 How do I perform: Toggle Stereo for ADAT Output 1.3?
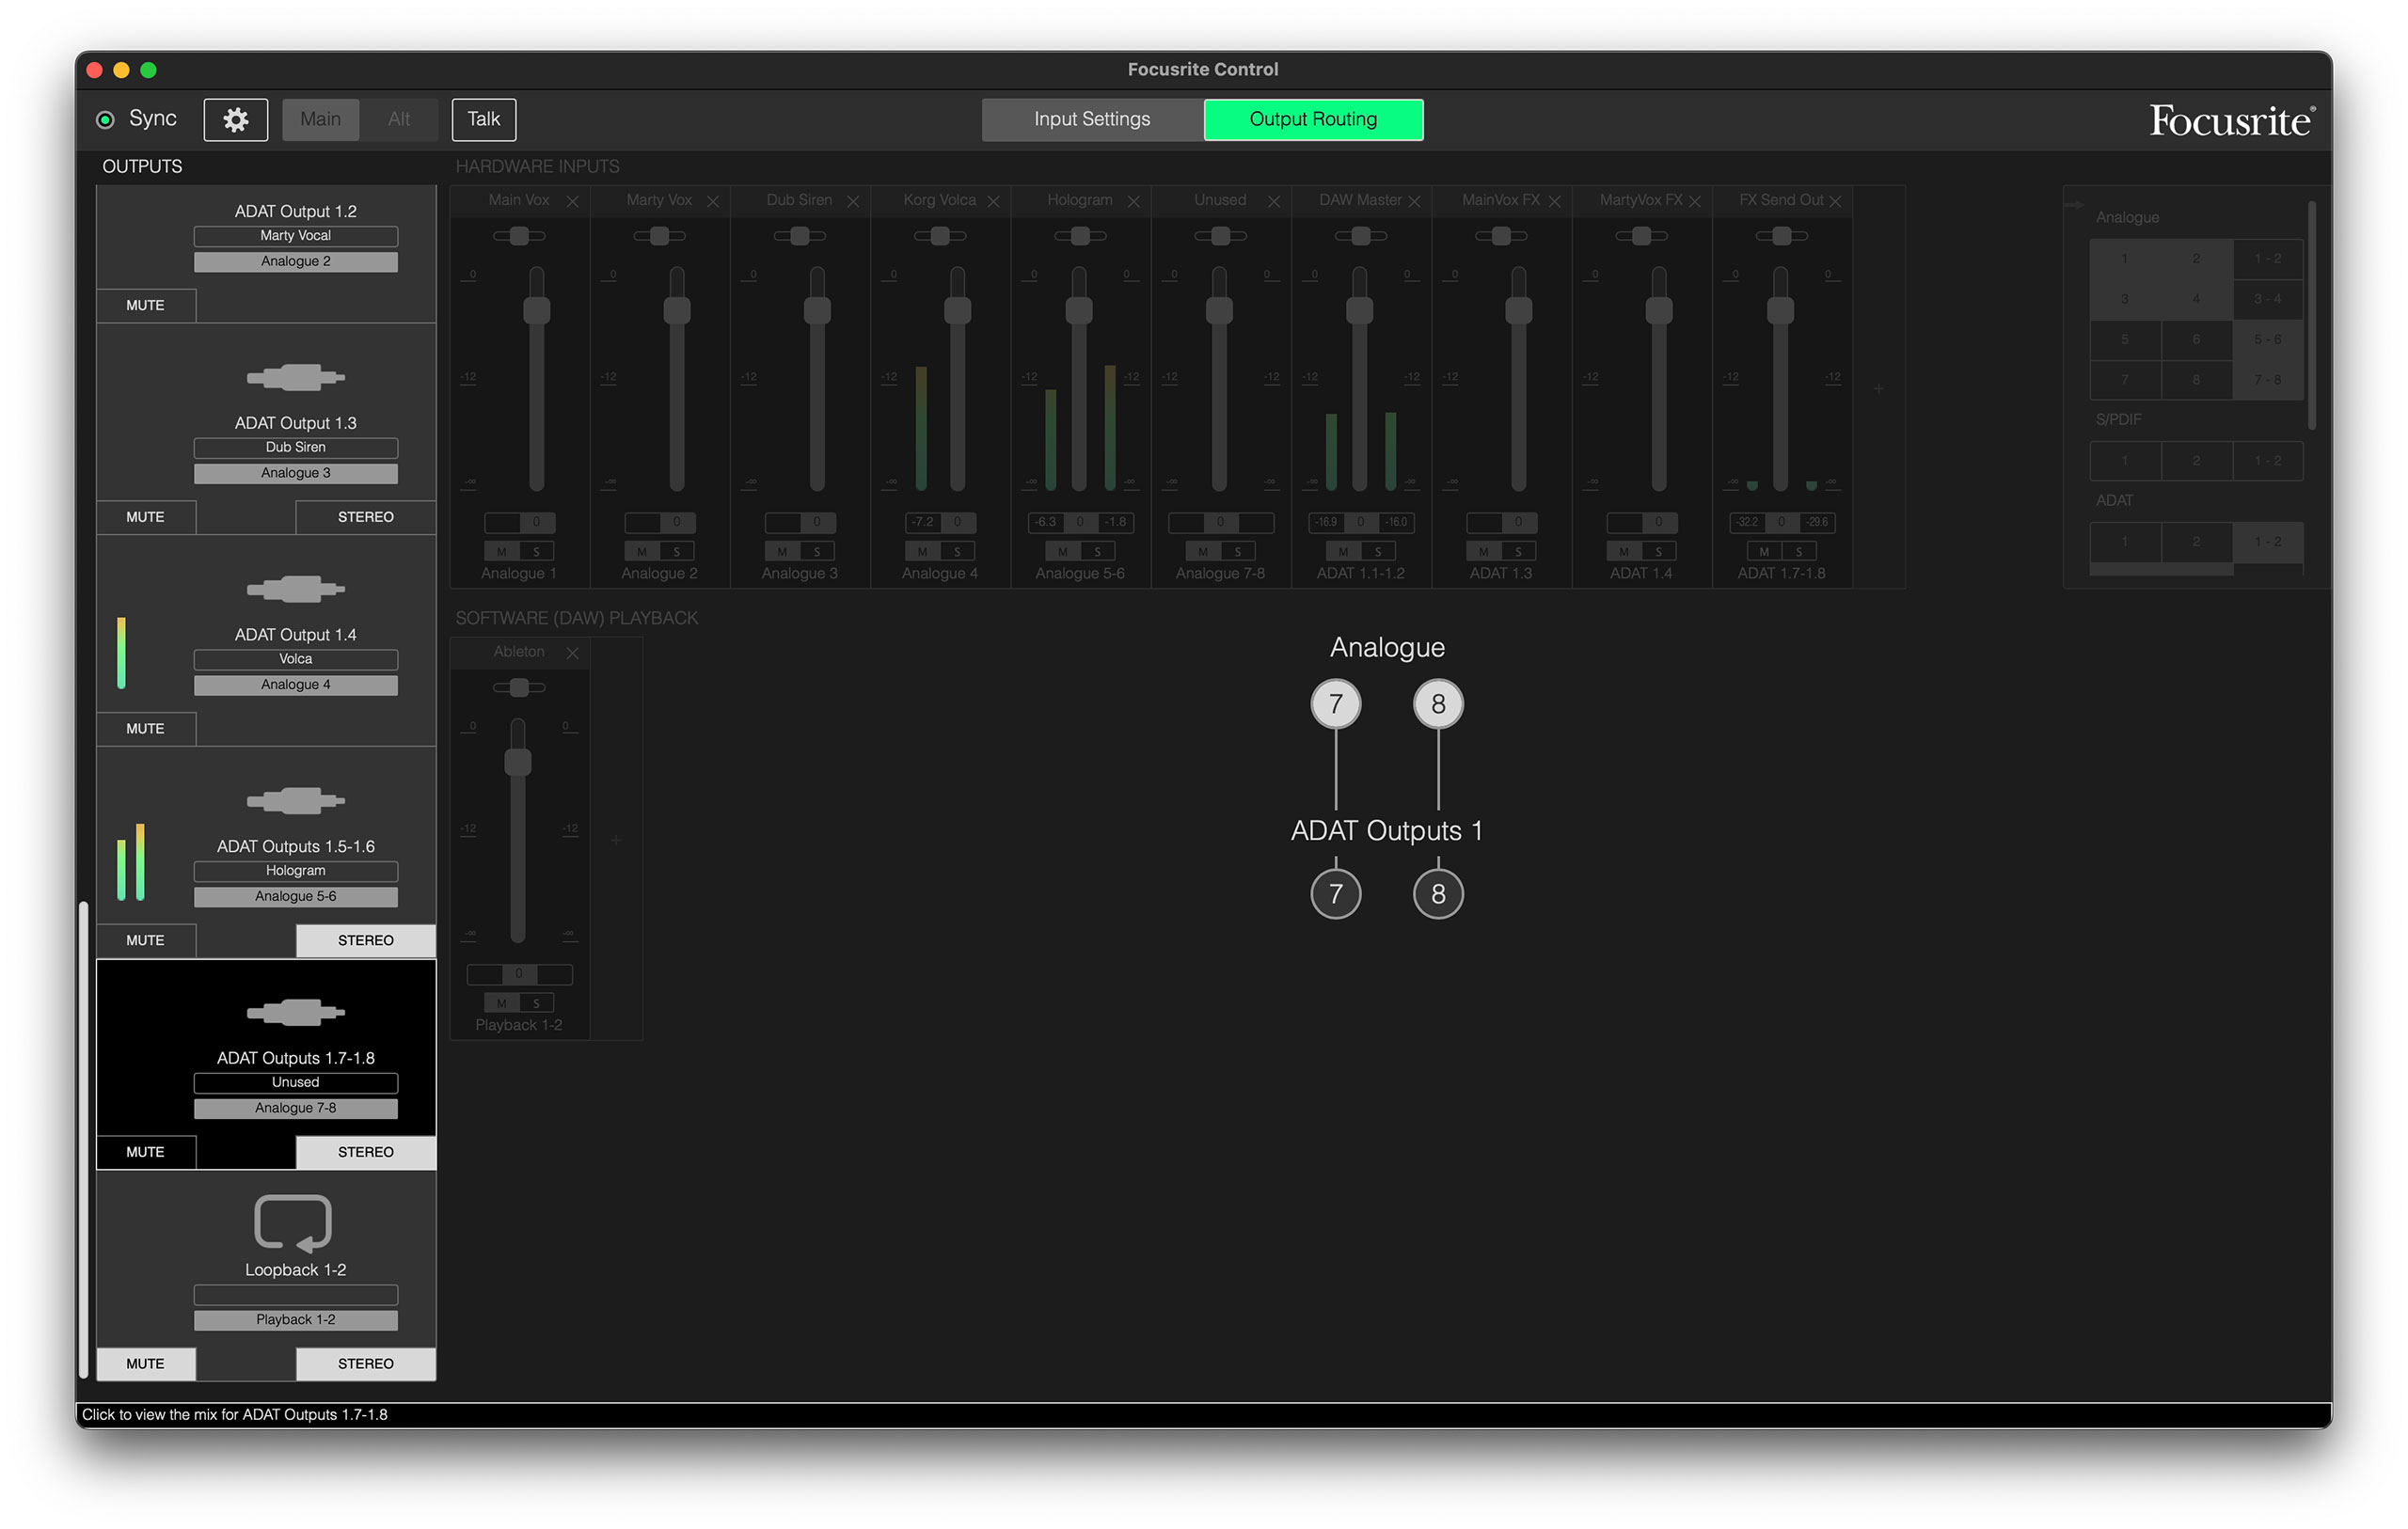pos(366,517)
